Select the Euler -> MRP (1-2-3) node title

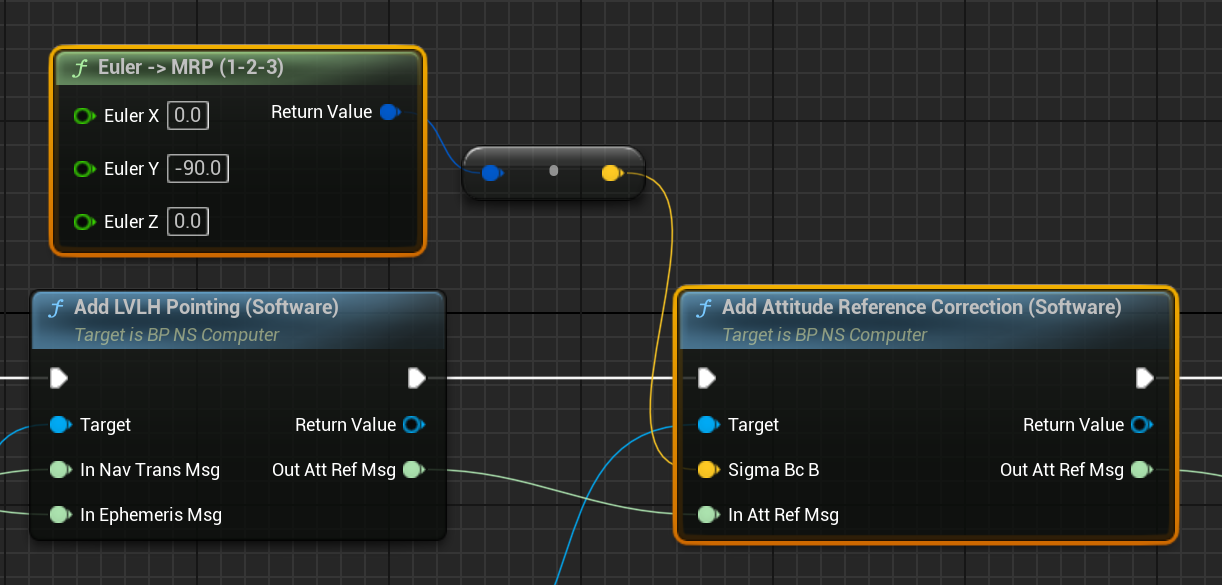[190, 68]
